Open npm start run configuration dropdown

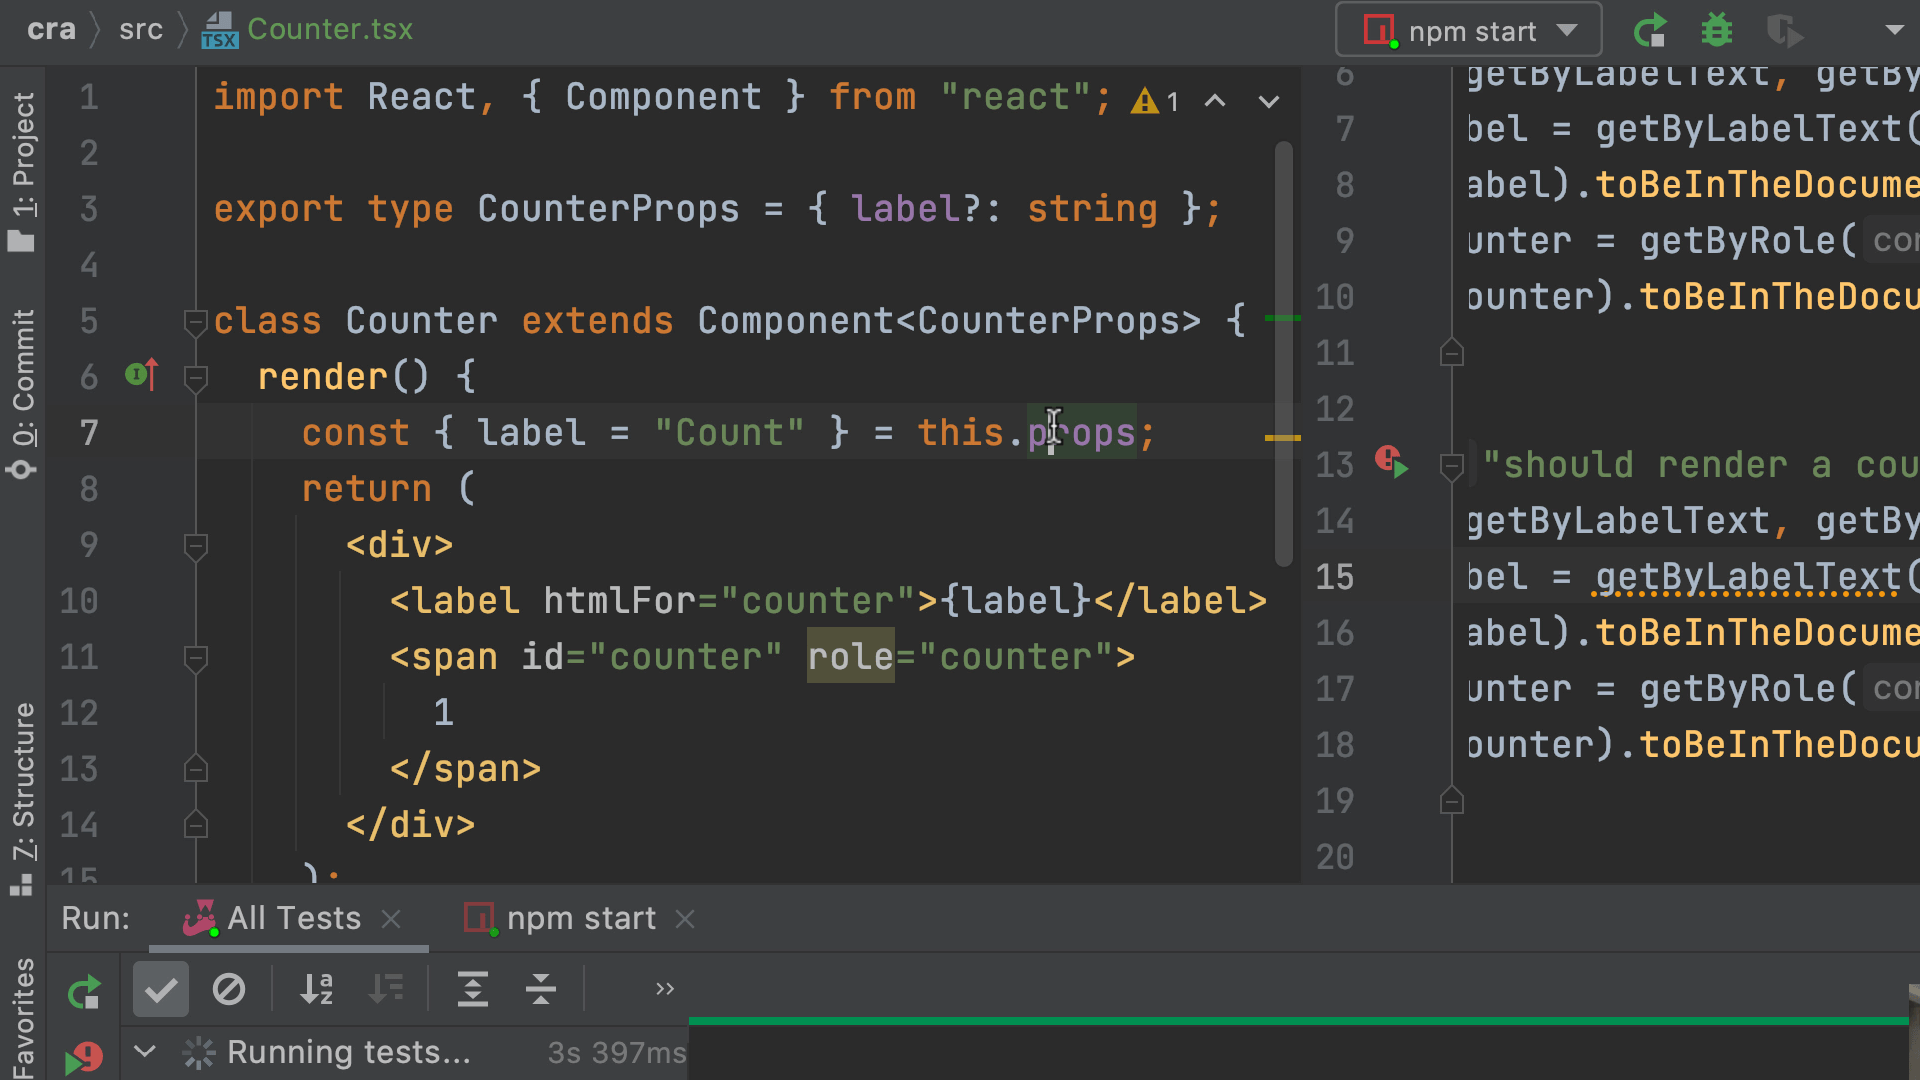tap(1469, 31)
